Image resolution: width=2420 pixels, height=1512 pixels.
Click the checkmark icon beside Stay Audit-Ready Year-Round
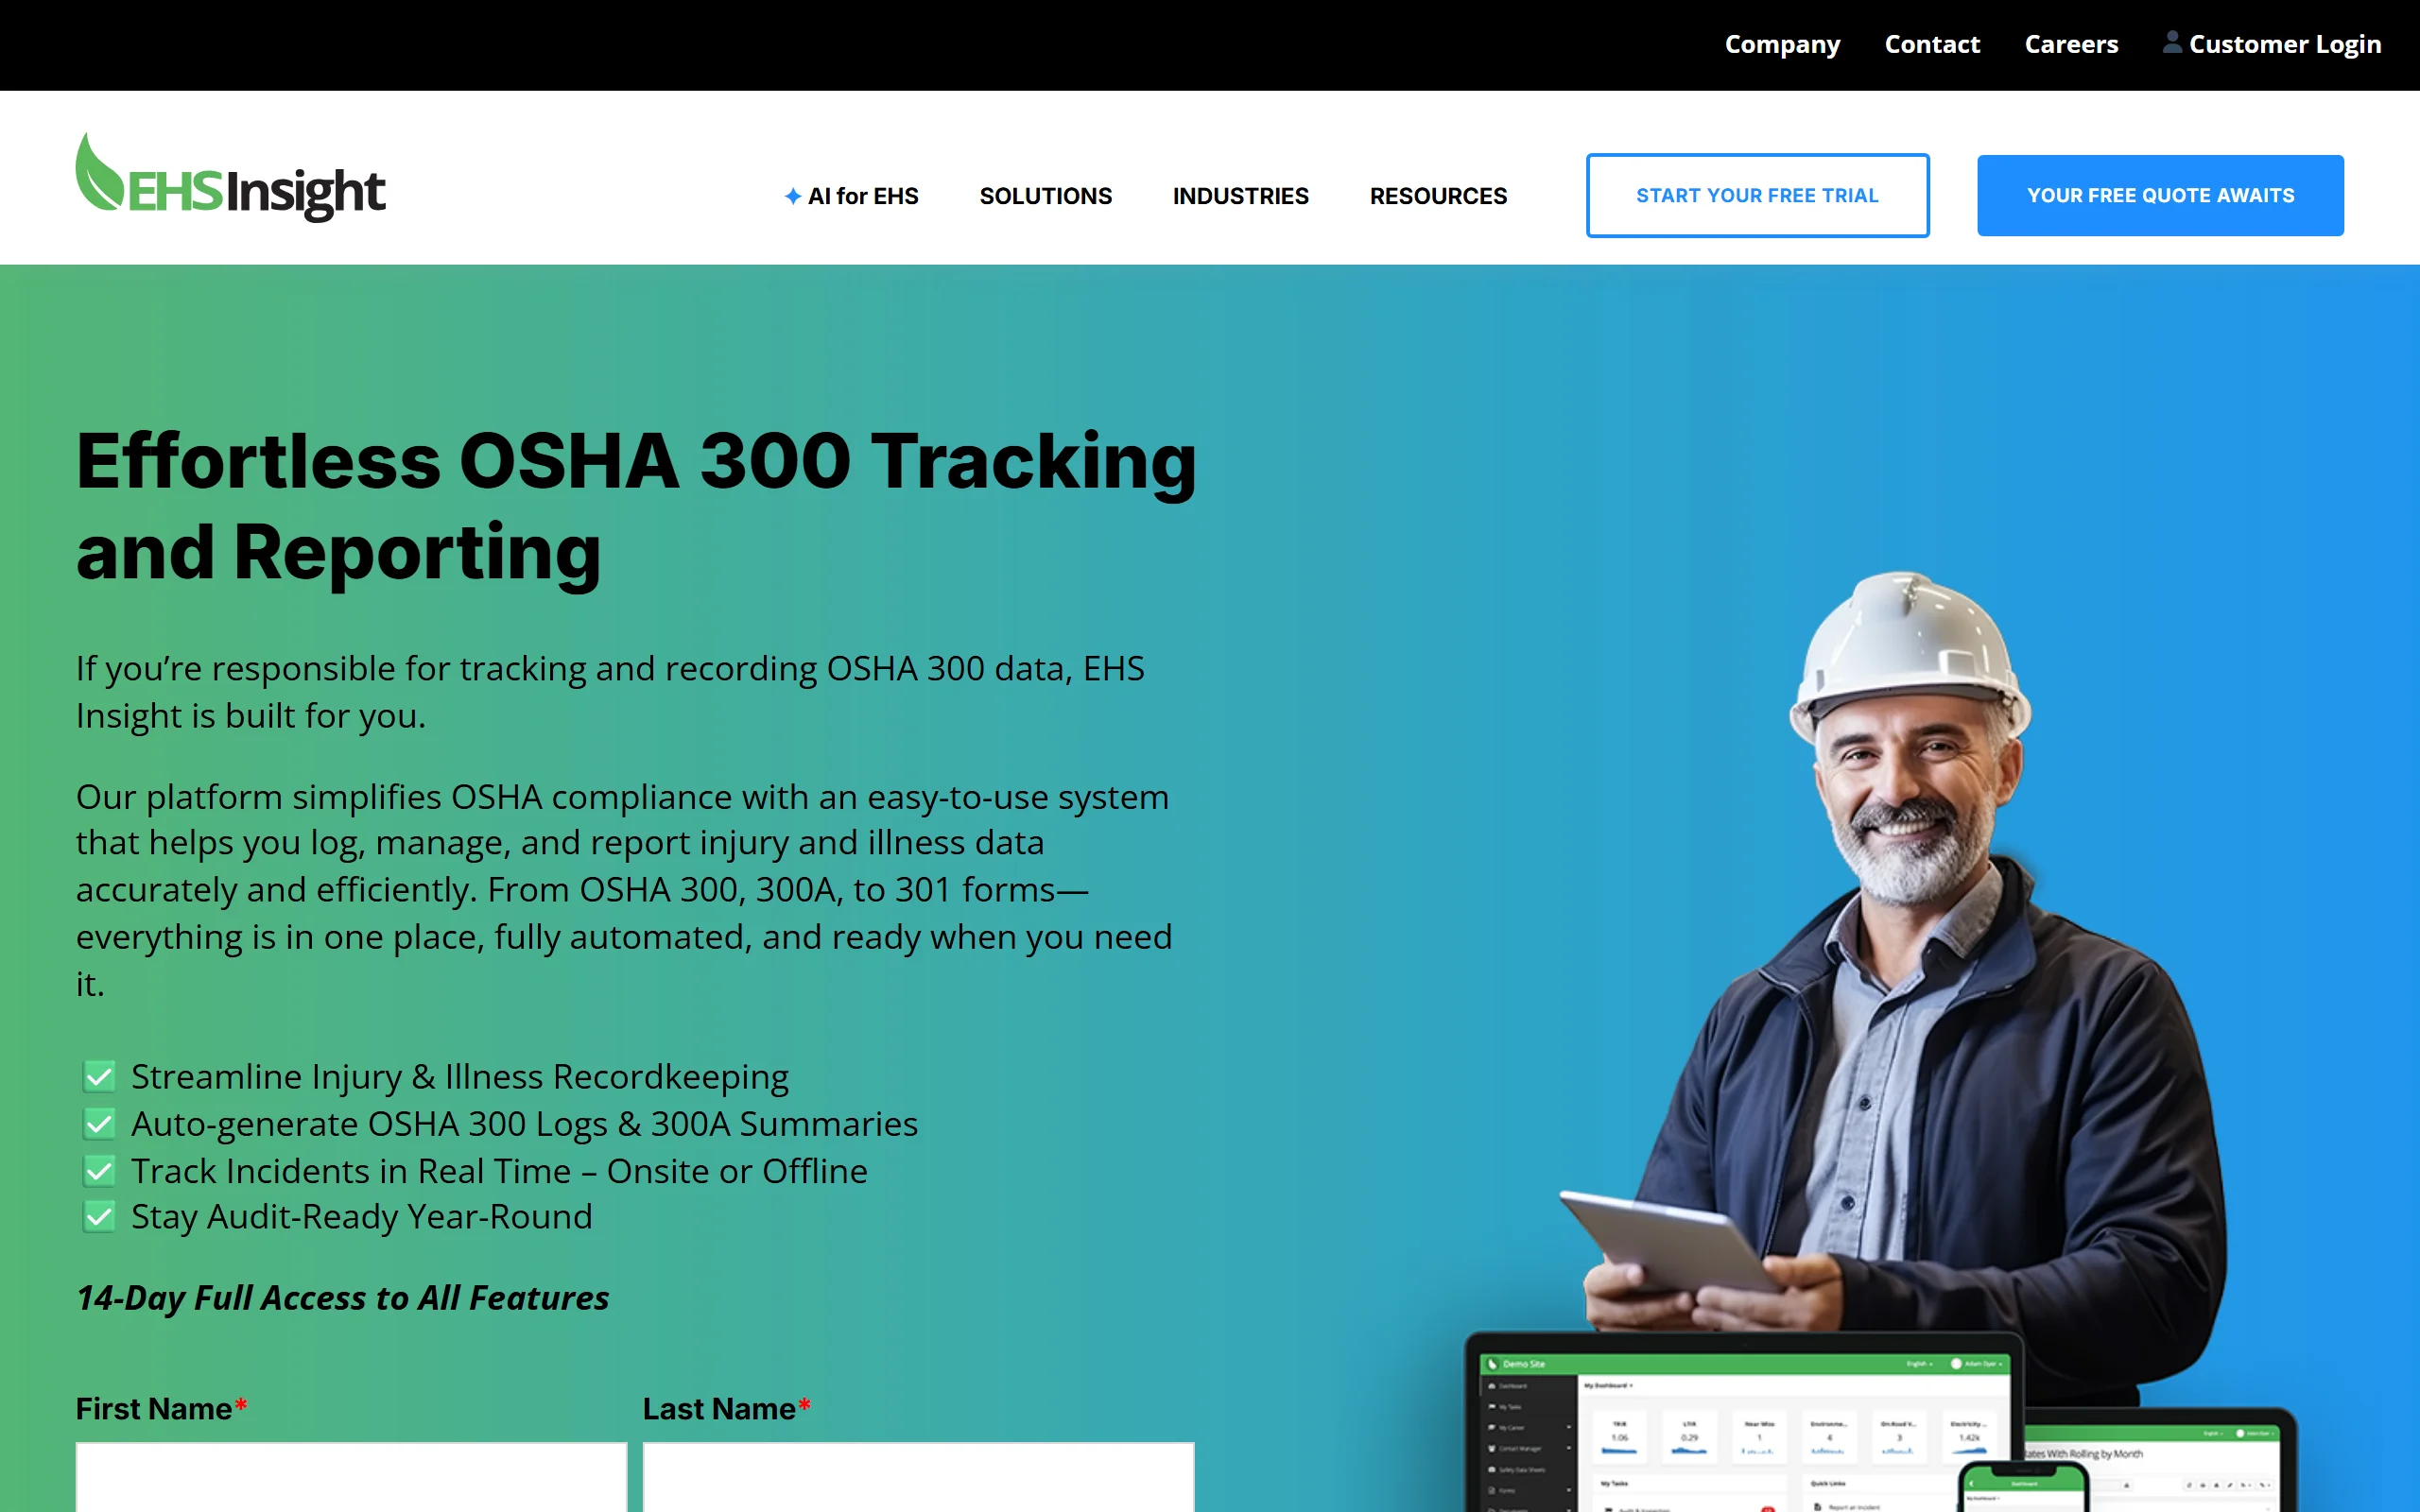(99, 1217)
